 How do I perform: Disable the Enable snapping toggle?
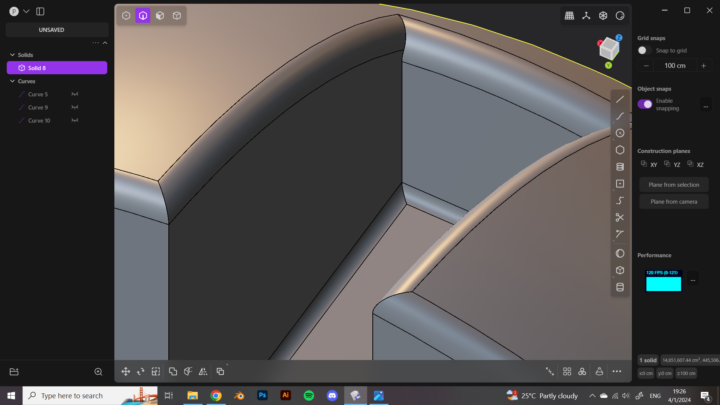[645, 104]
